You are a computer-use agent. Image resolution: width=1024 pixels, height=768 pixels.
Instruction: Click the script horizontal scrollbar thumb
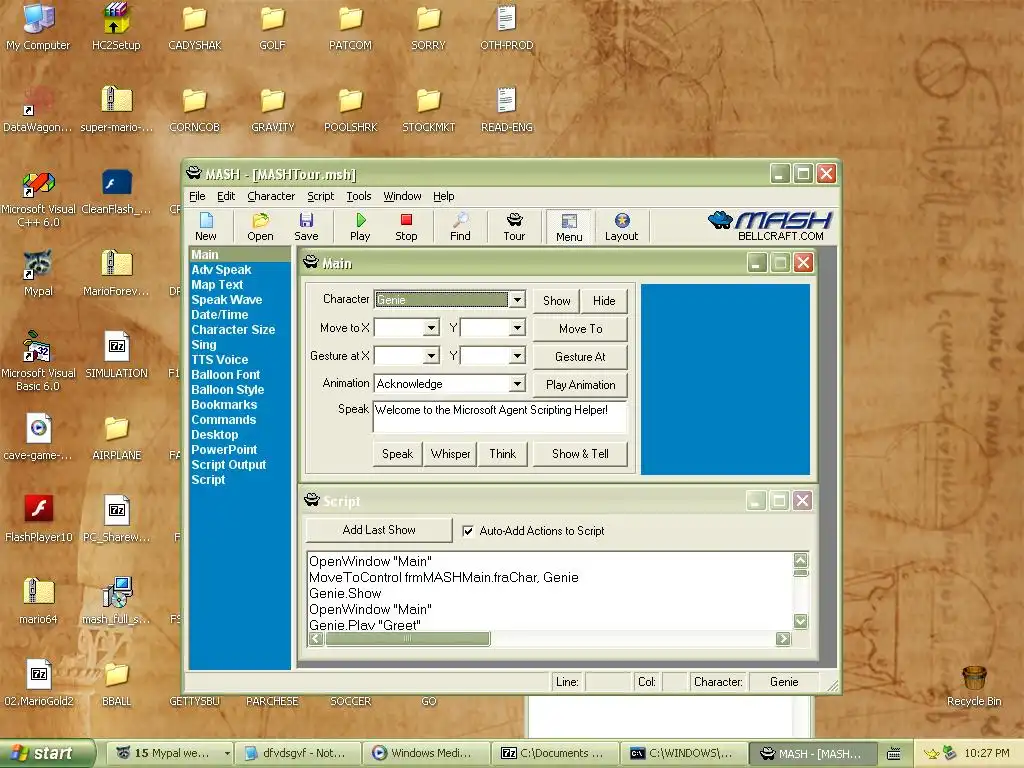408,639
